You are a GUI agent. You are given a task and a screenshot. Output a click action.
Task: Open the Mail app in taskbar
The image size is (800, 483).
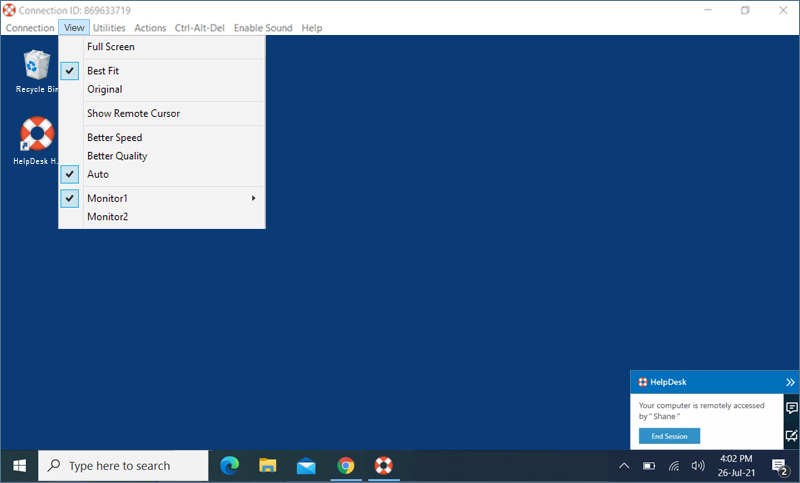point(306,465)
